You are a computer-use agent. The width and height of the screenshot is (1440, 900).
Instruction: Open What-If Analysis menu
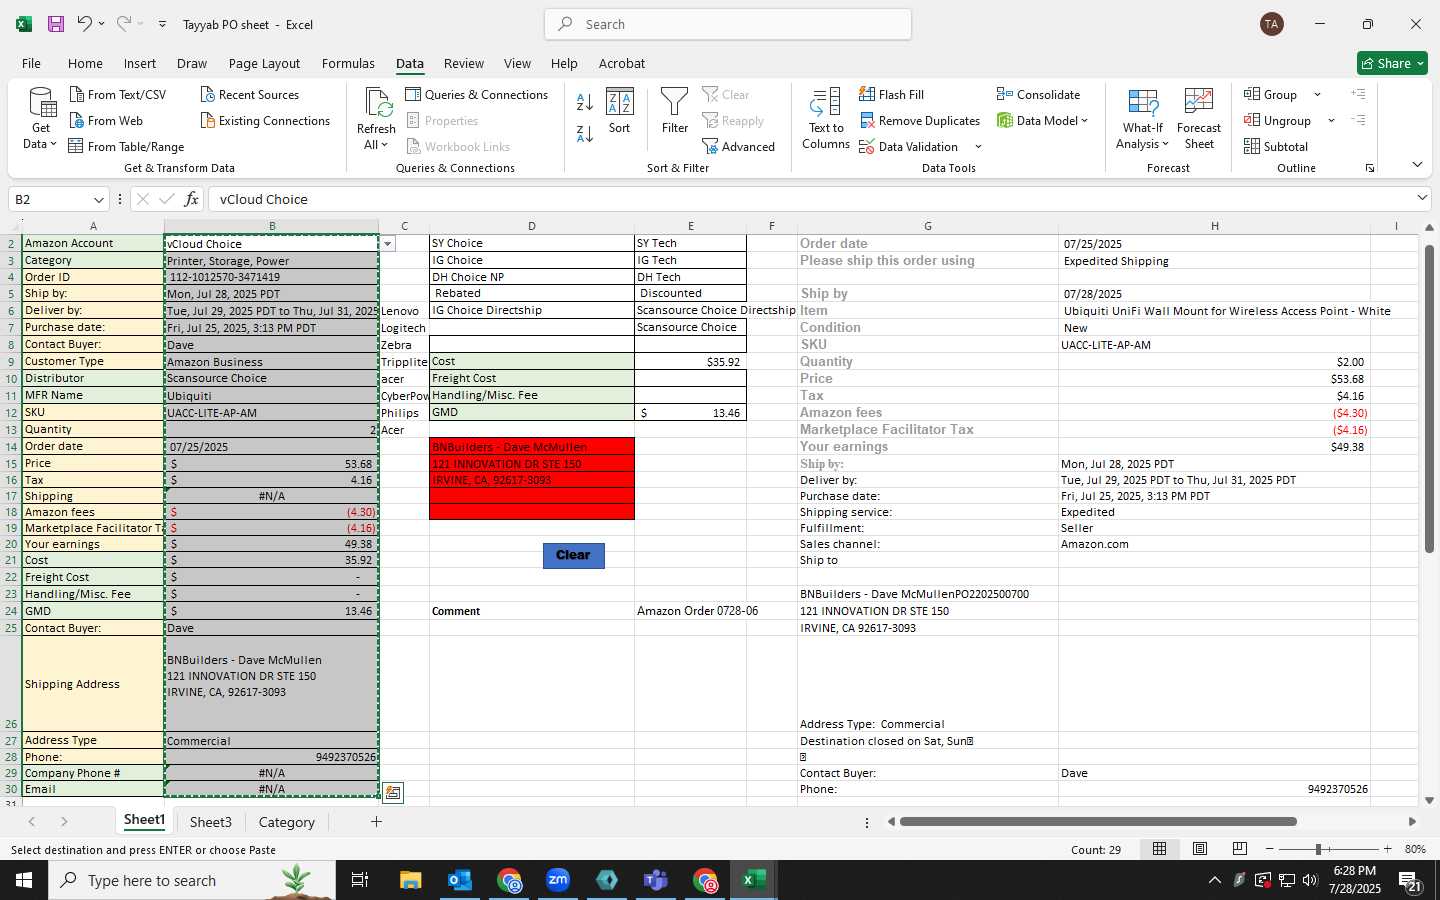[x=1142, y=119]
